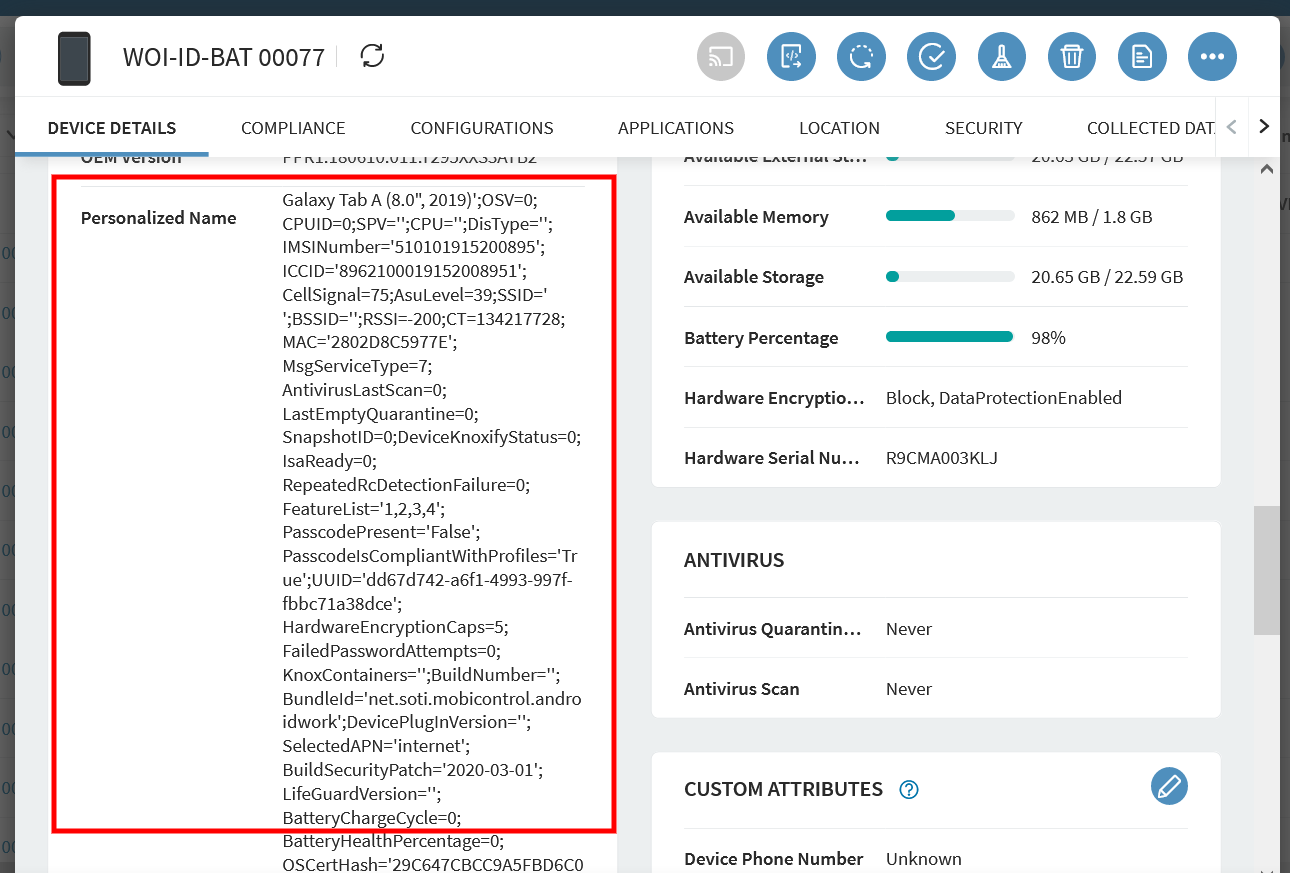Viewport: 1290px width, 873px height.
Task: Click the dashed circular refresh action icon
Action: point(861,57)
